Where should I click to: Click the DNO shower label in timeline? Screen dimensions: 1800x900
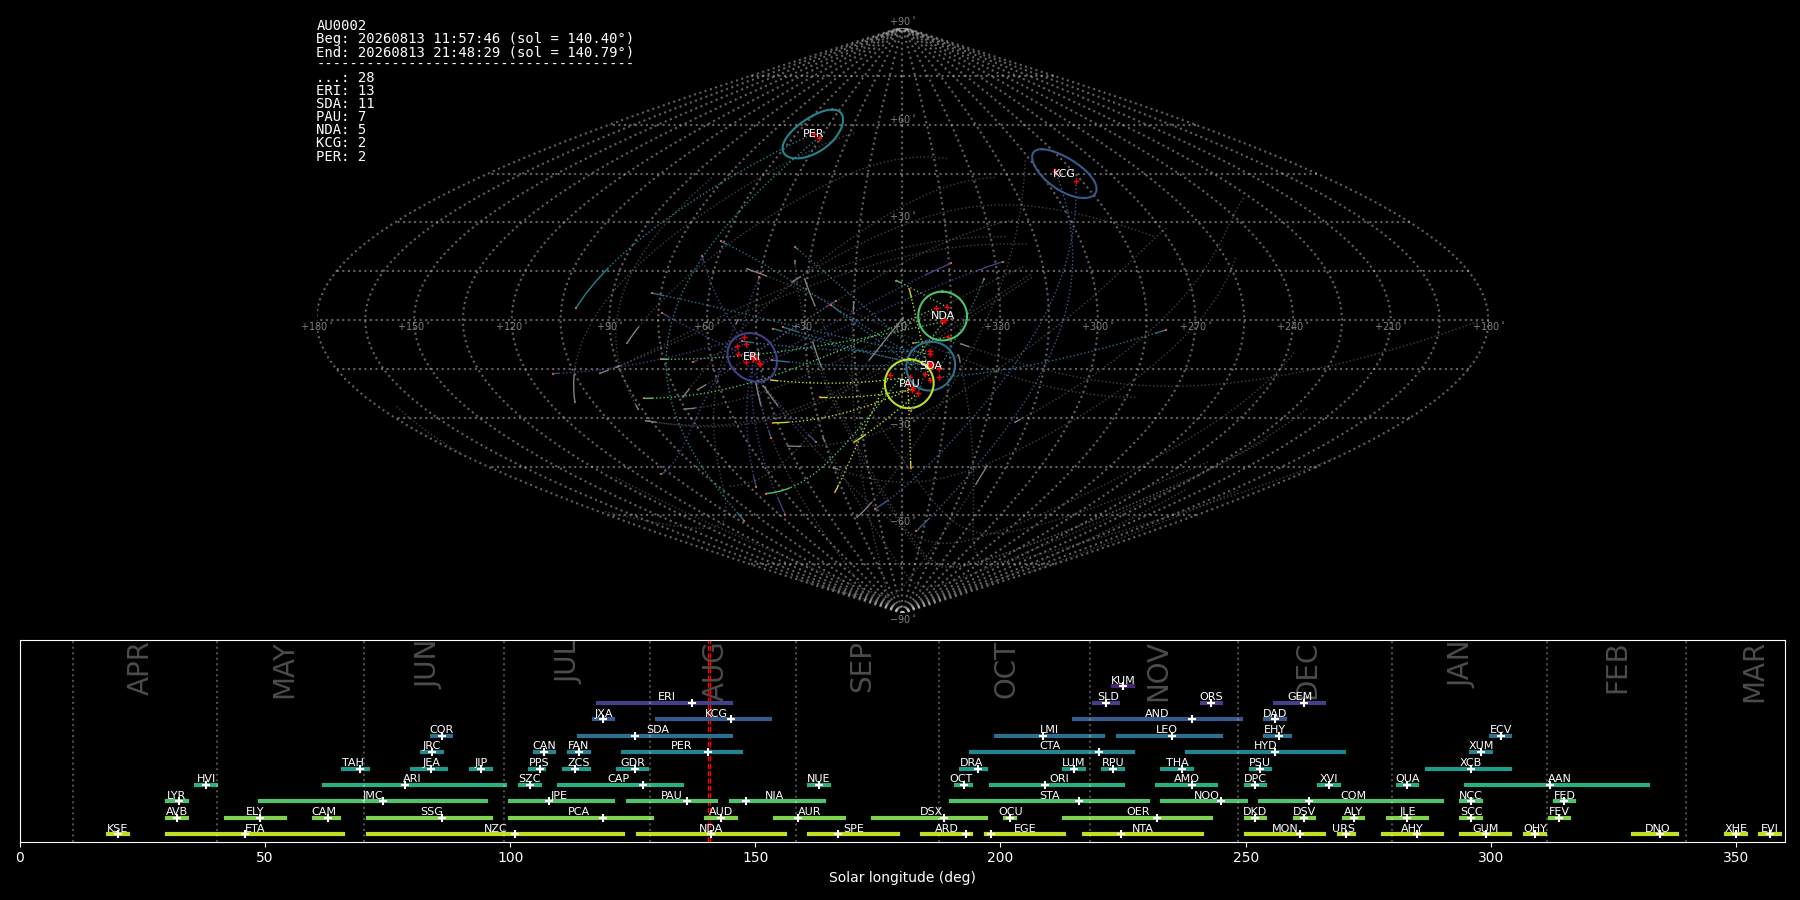1657,829
